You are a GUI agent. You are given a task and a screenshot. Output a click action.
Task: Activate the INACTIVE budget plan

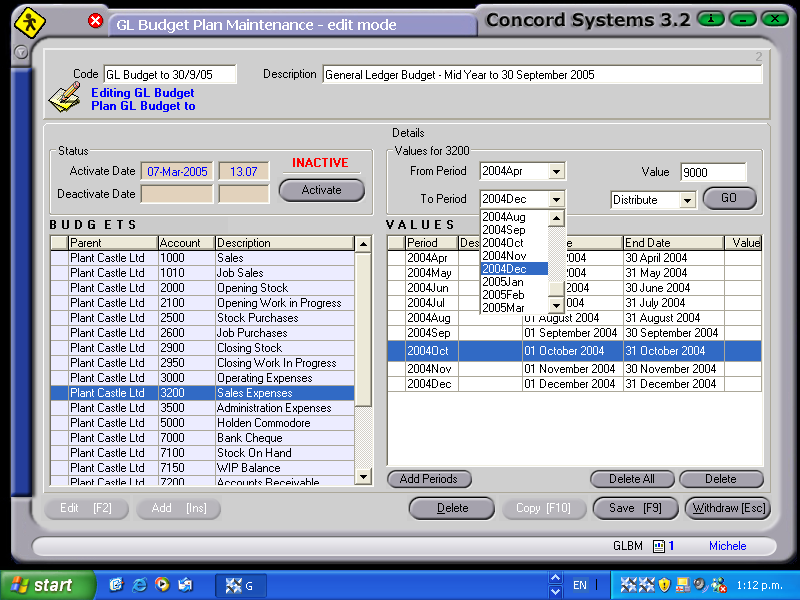(321, 190)
